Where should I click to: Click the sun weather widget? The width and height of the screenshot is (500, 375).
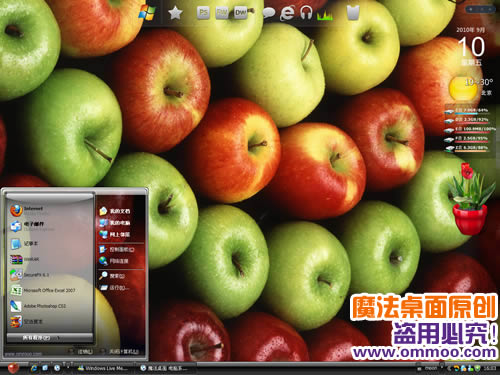[462, 88]
